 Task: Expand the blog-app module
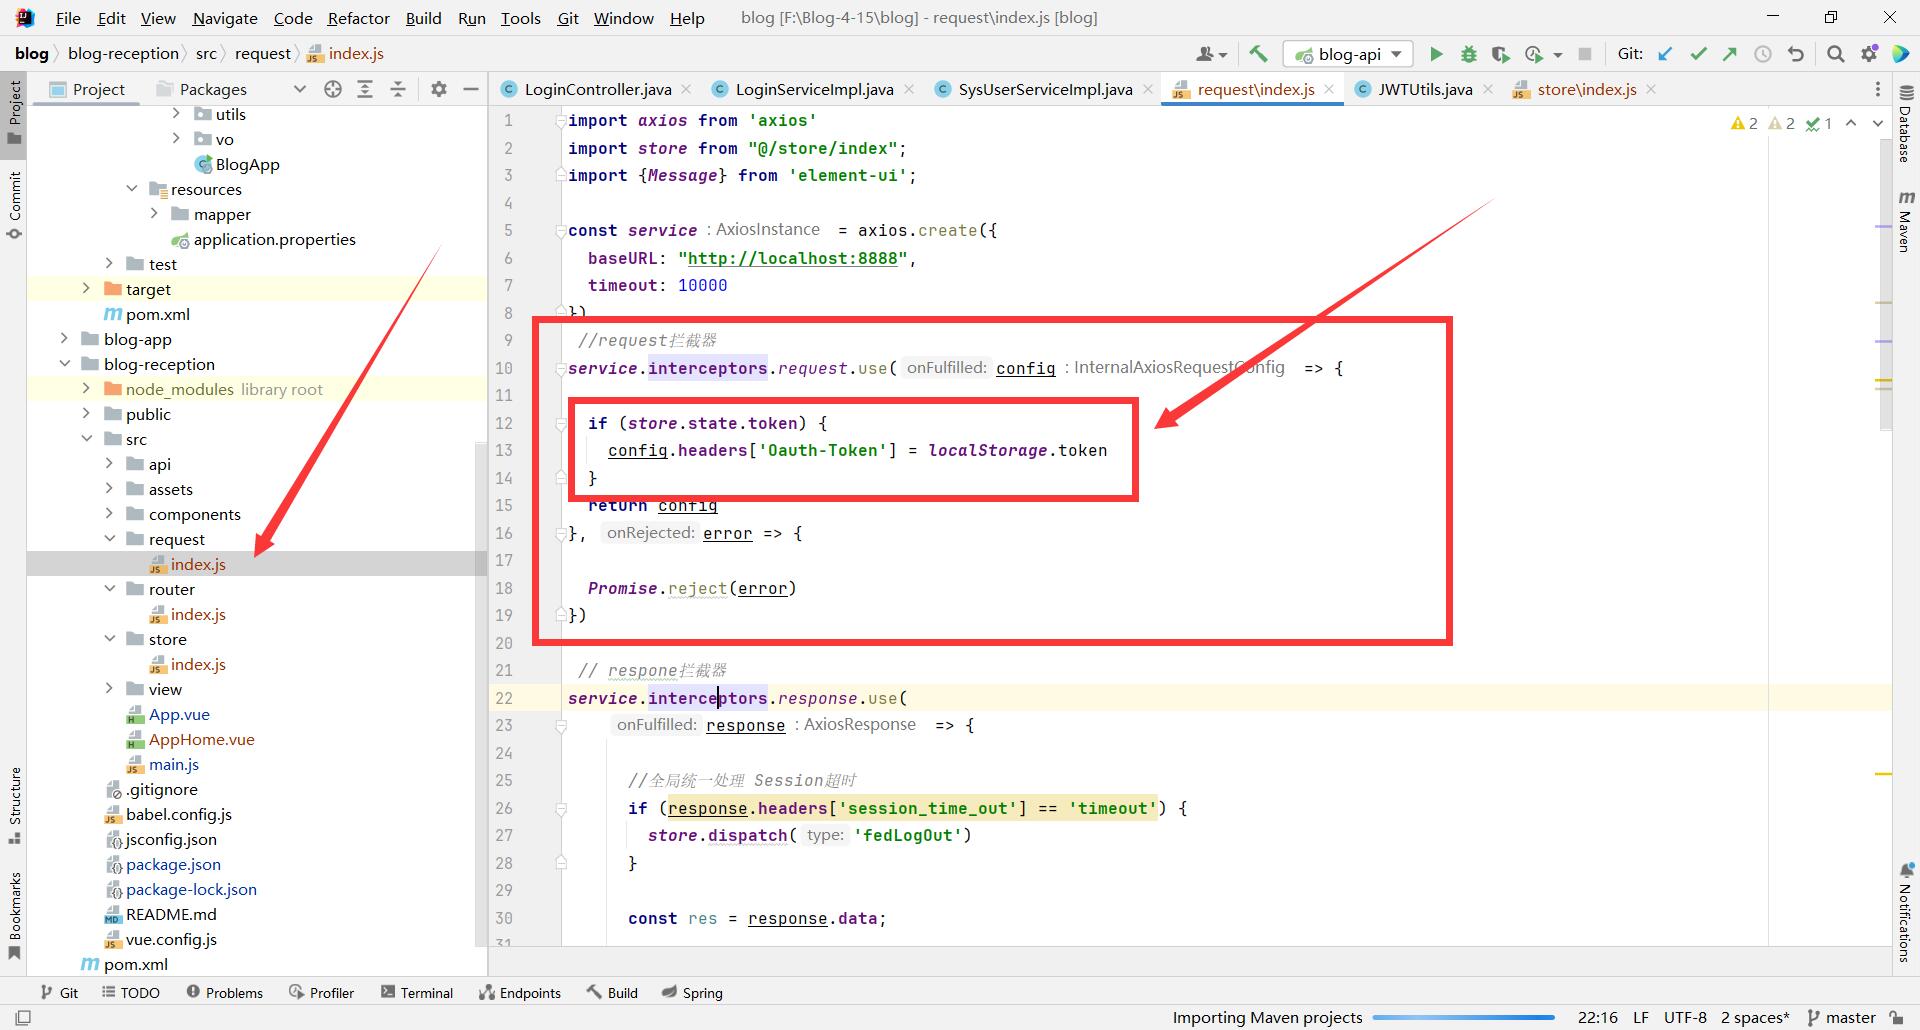tap(64, 338)
